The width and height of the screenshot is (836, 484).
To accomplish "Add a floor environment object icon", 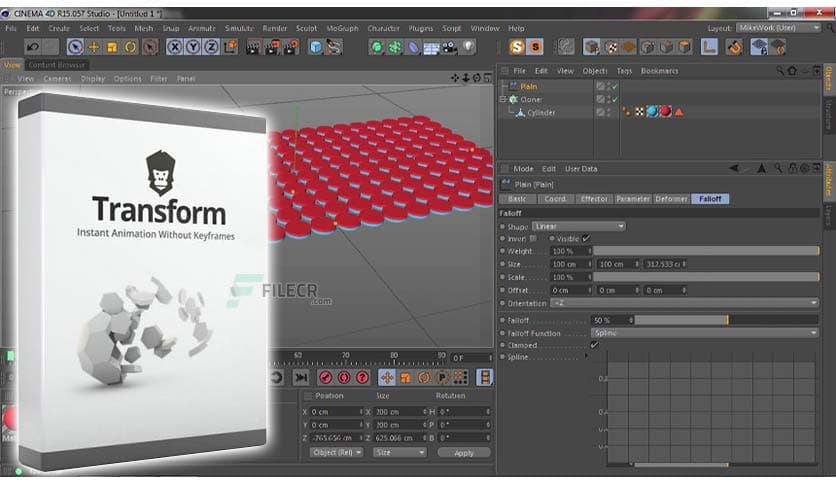I will click(x=431, y=47).
